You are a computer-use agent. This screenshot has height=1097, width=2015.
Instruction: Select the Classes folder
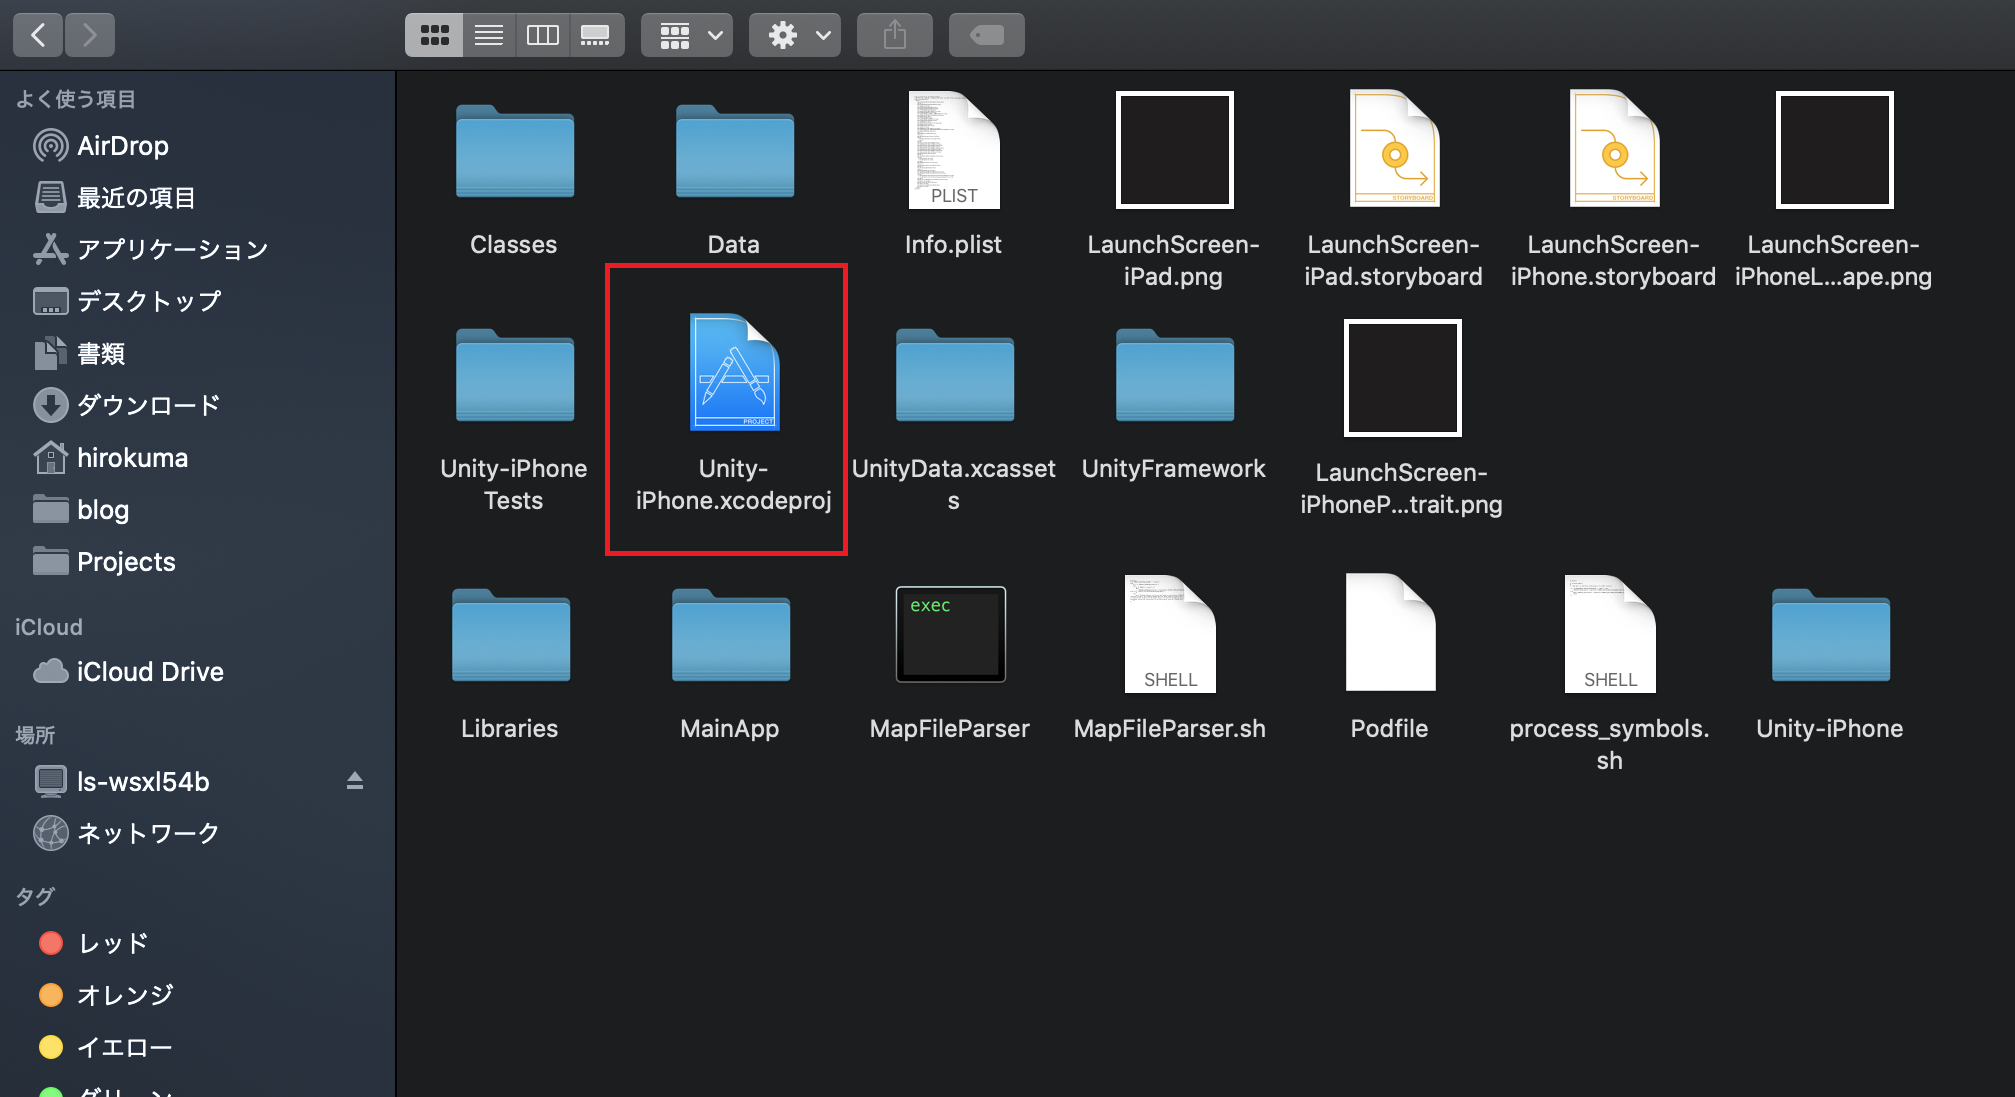[x=514, y=152]
